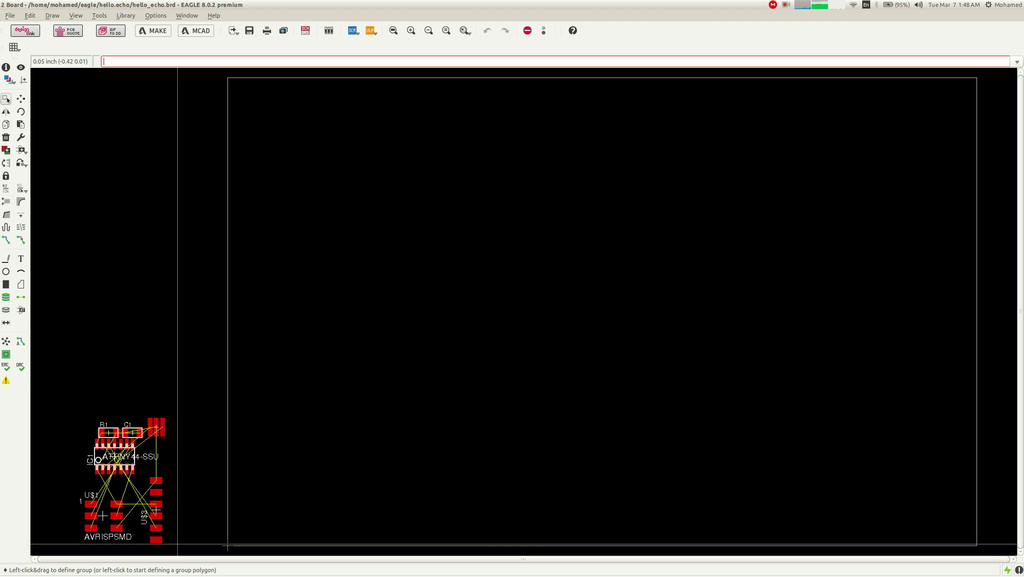This screenshot has height=577, width=1024.
Task: Select the Mark origin tool
Action: [23, 80]
